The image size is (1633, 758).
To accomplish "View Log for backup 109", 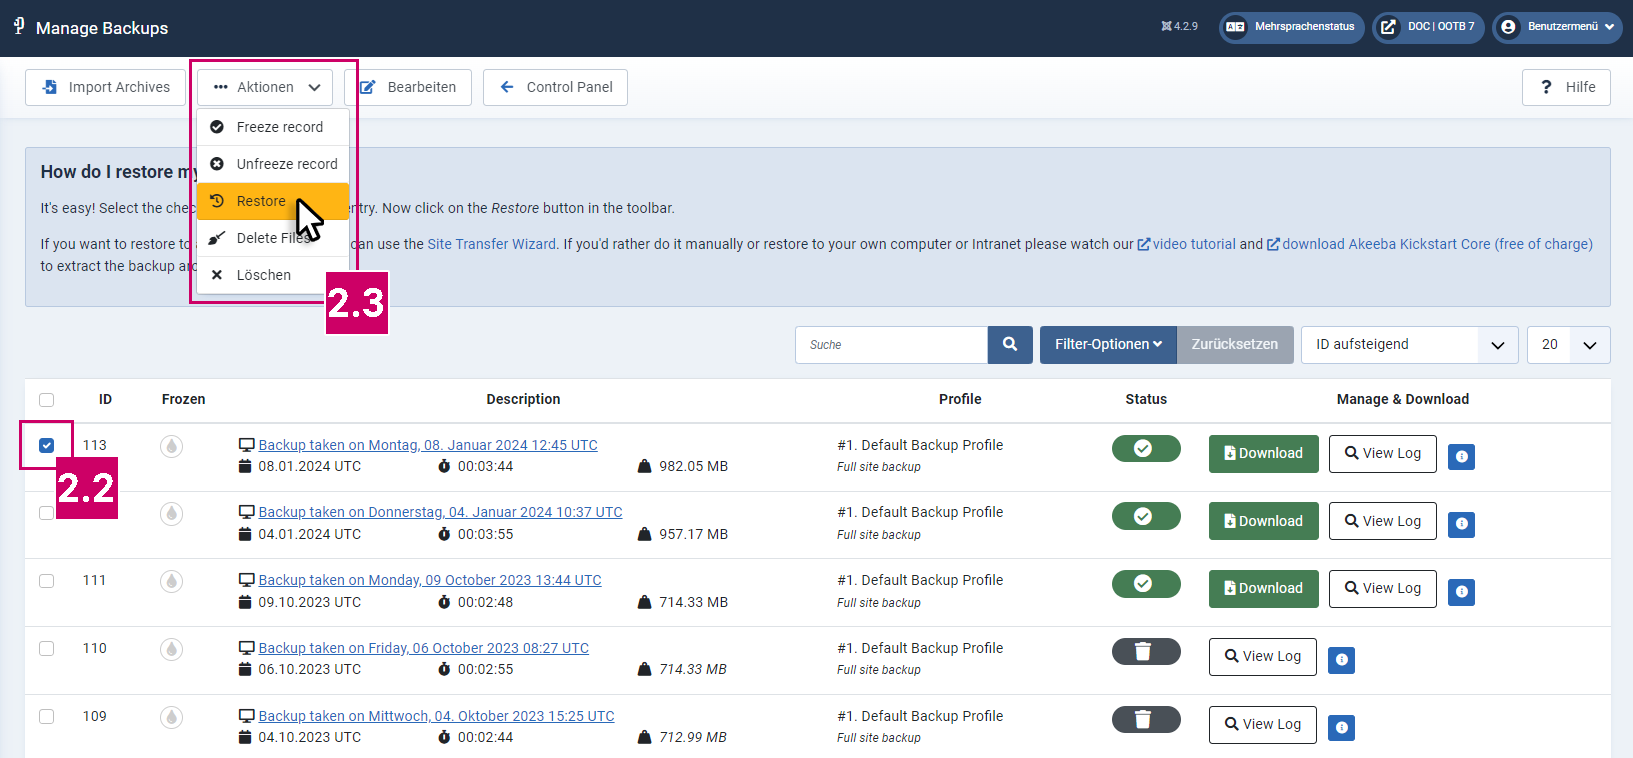I will [x=1262, y=724].
